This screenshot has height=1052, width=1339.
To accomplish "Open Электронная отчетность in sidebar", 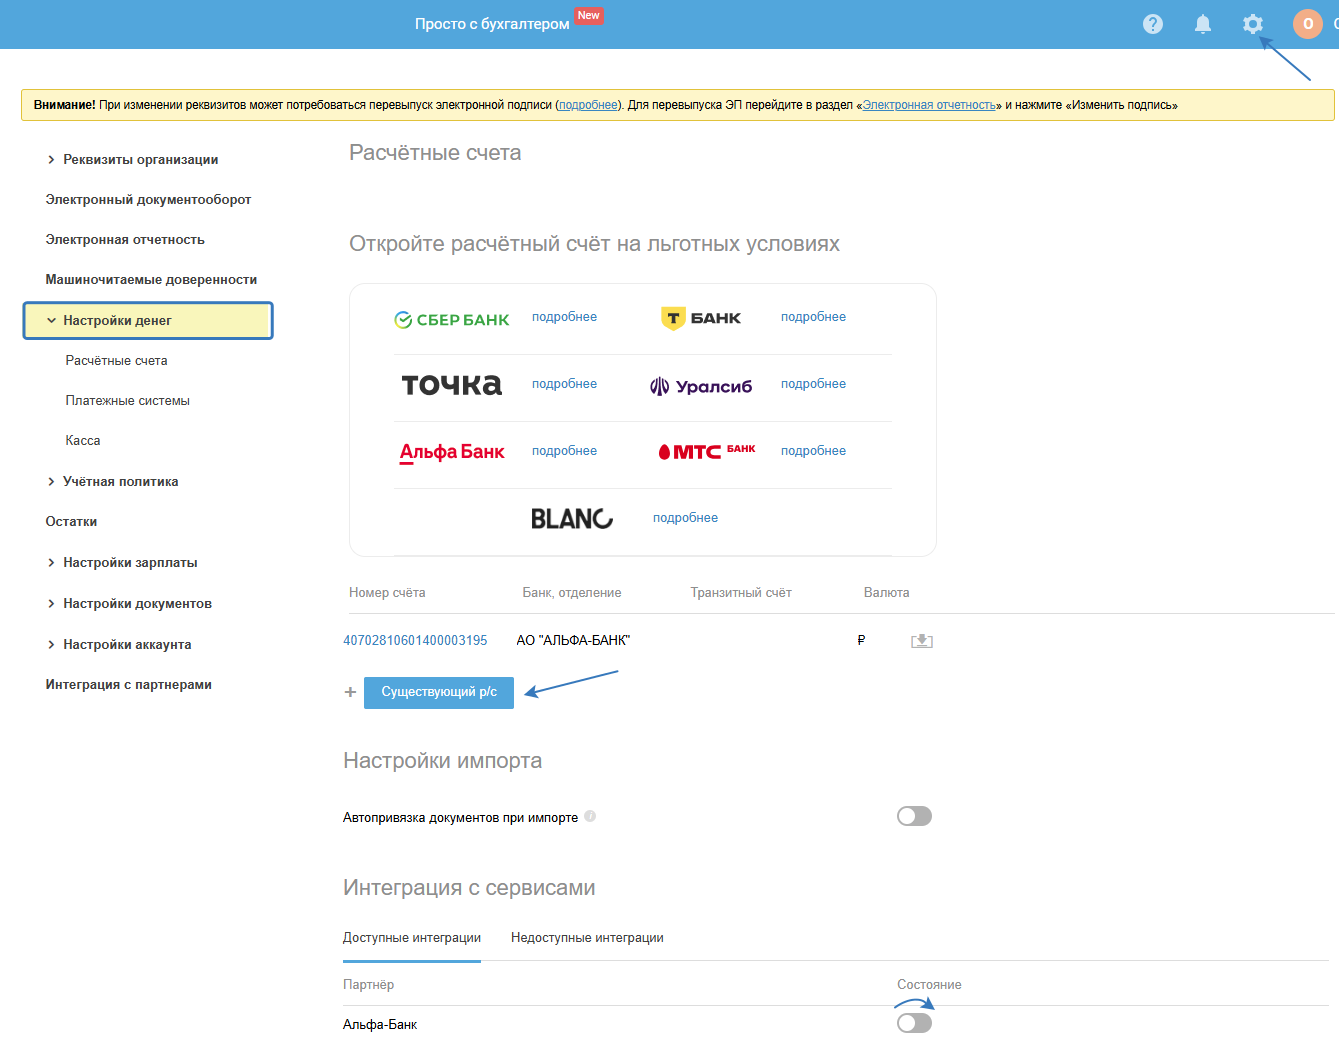I will coord(125,240).
